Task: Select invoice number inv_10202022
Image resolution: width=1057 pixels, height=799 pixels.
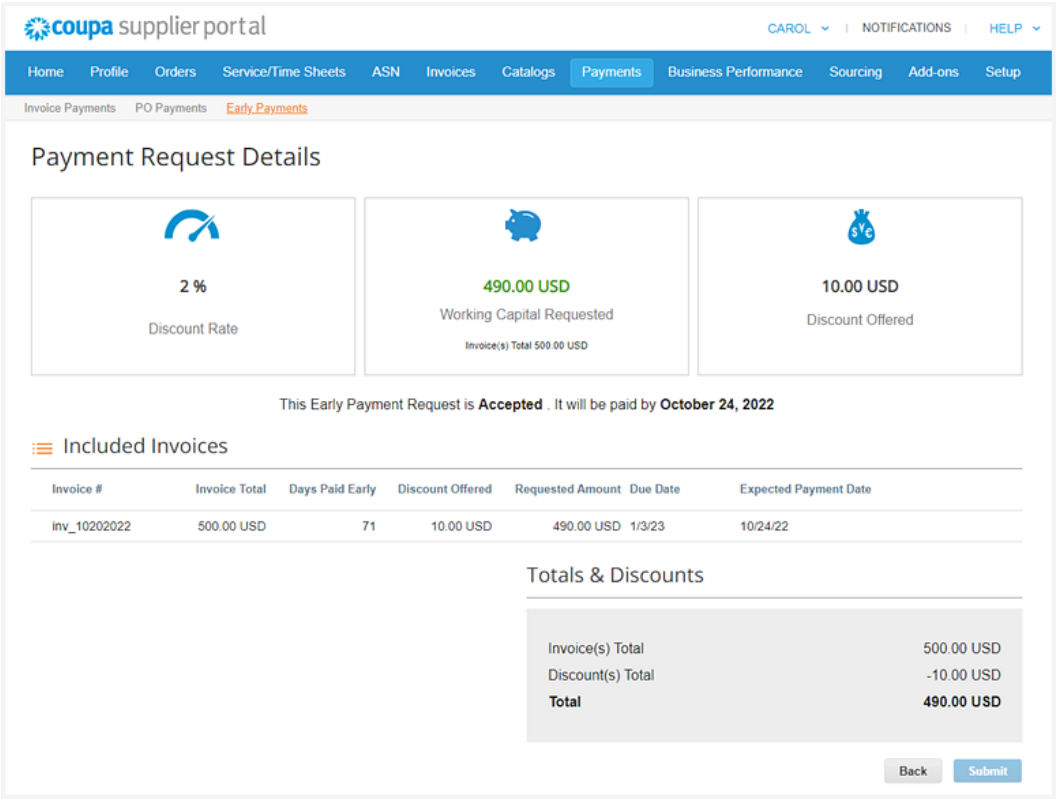Action: 91,526
